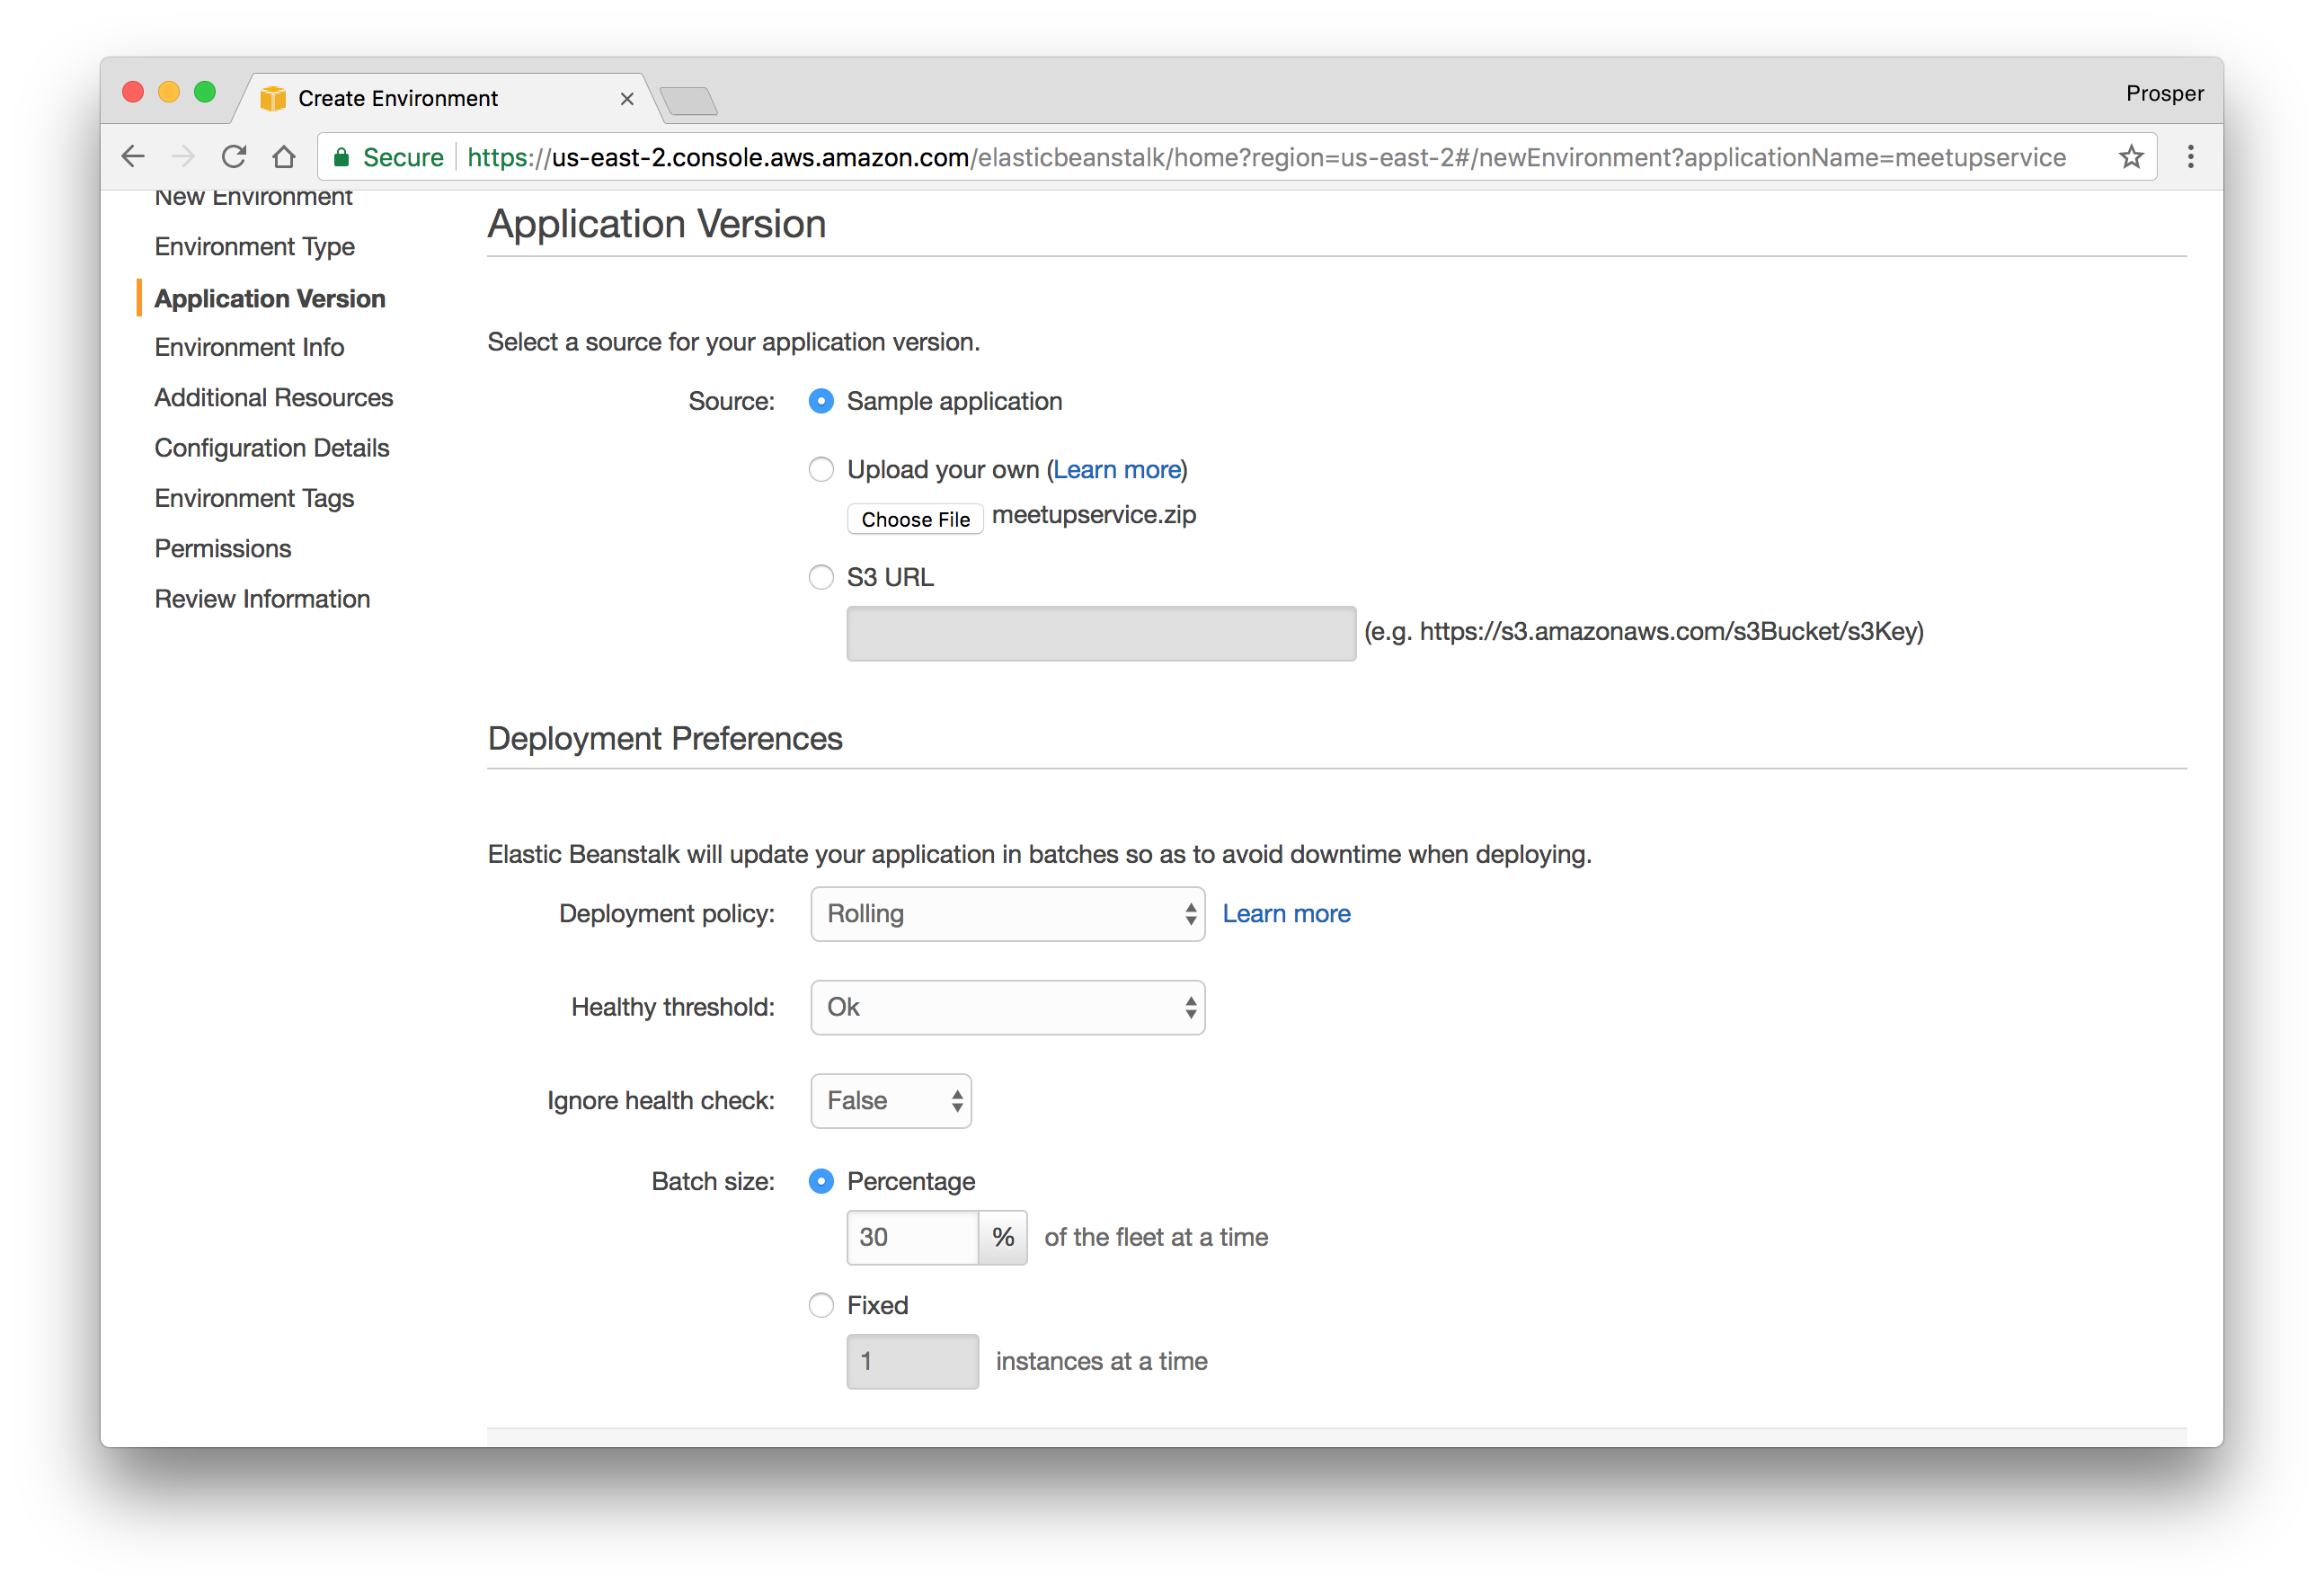
Task: Bookmark page with star icon
Action: tap(2131, 157)
